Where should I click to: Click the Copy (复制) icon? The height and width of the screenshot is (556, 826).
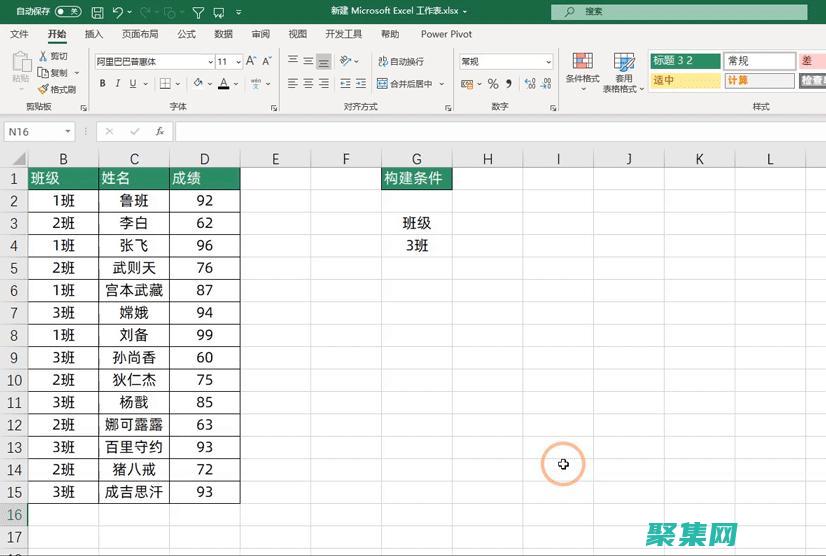43,73
